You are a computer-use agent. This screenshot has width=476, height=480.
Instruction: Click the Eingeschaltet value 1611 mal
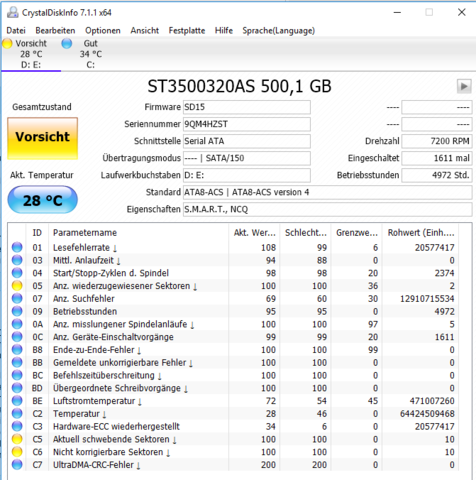pyautogui.click(x=437, y=158)
